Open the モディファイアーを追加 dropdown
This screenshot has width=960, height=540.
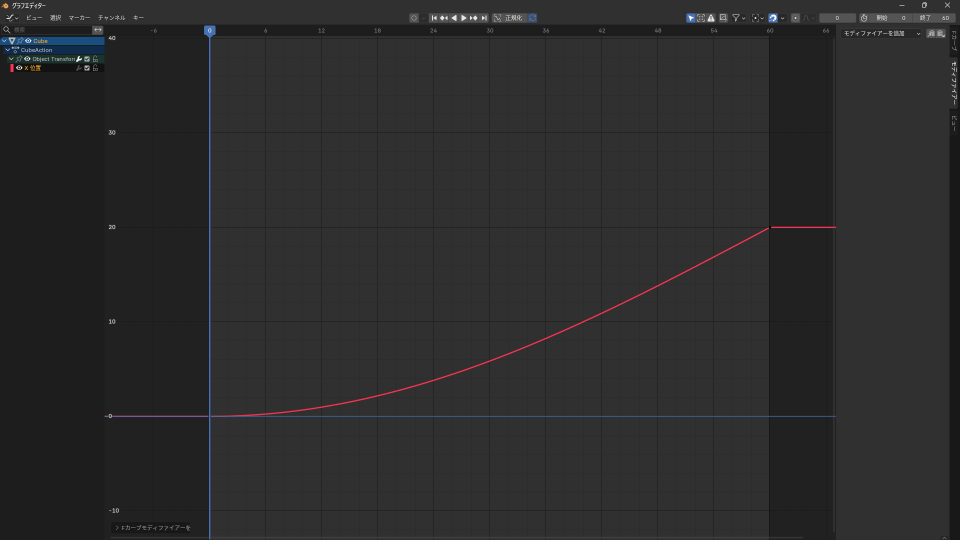[x=881, y=33]
